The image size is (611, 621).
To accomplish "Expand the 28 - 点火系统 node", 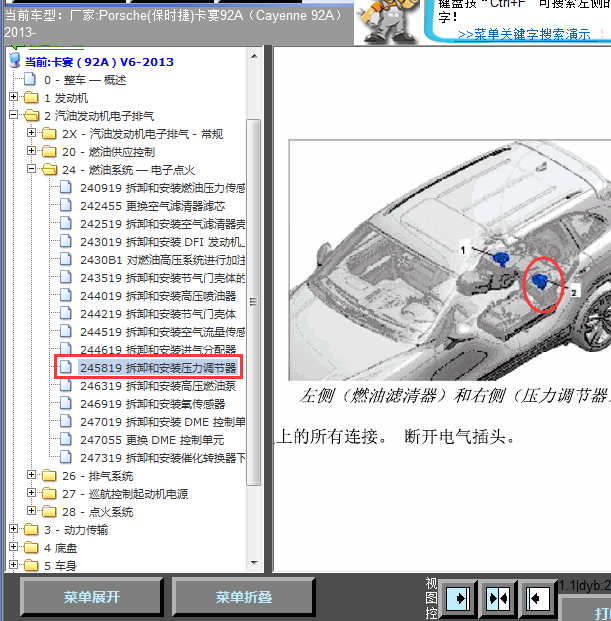I will tap(31, 511).
